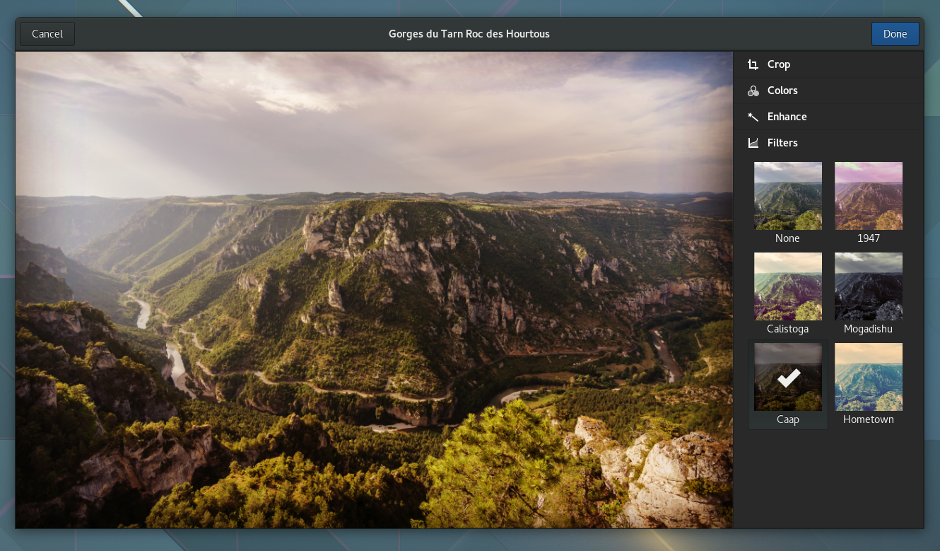Expand the Enhance section label
Image resolution: width=940 pixels, height=551 pixels.
click(x=787, y=117)
